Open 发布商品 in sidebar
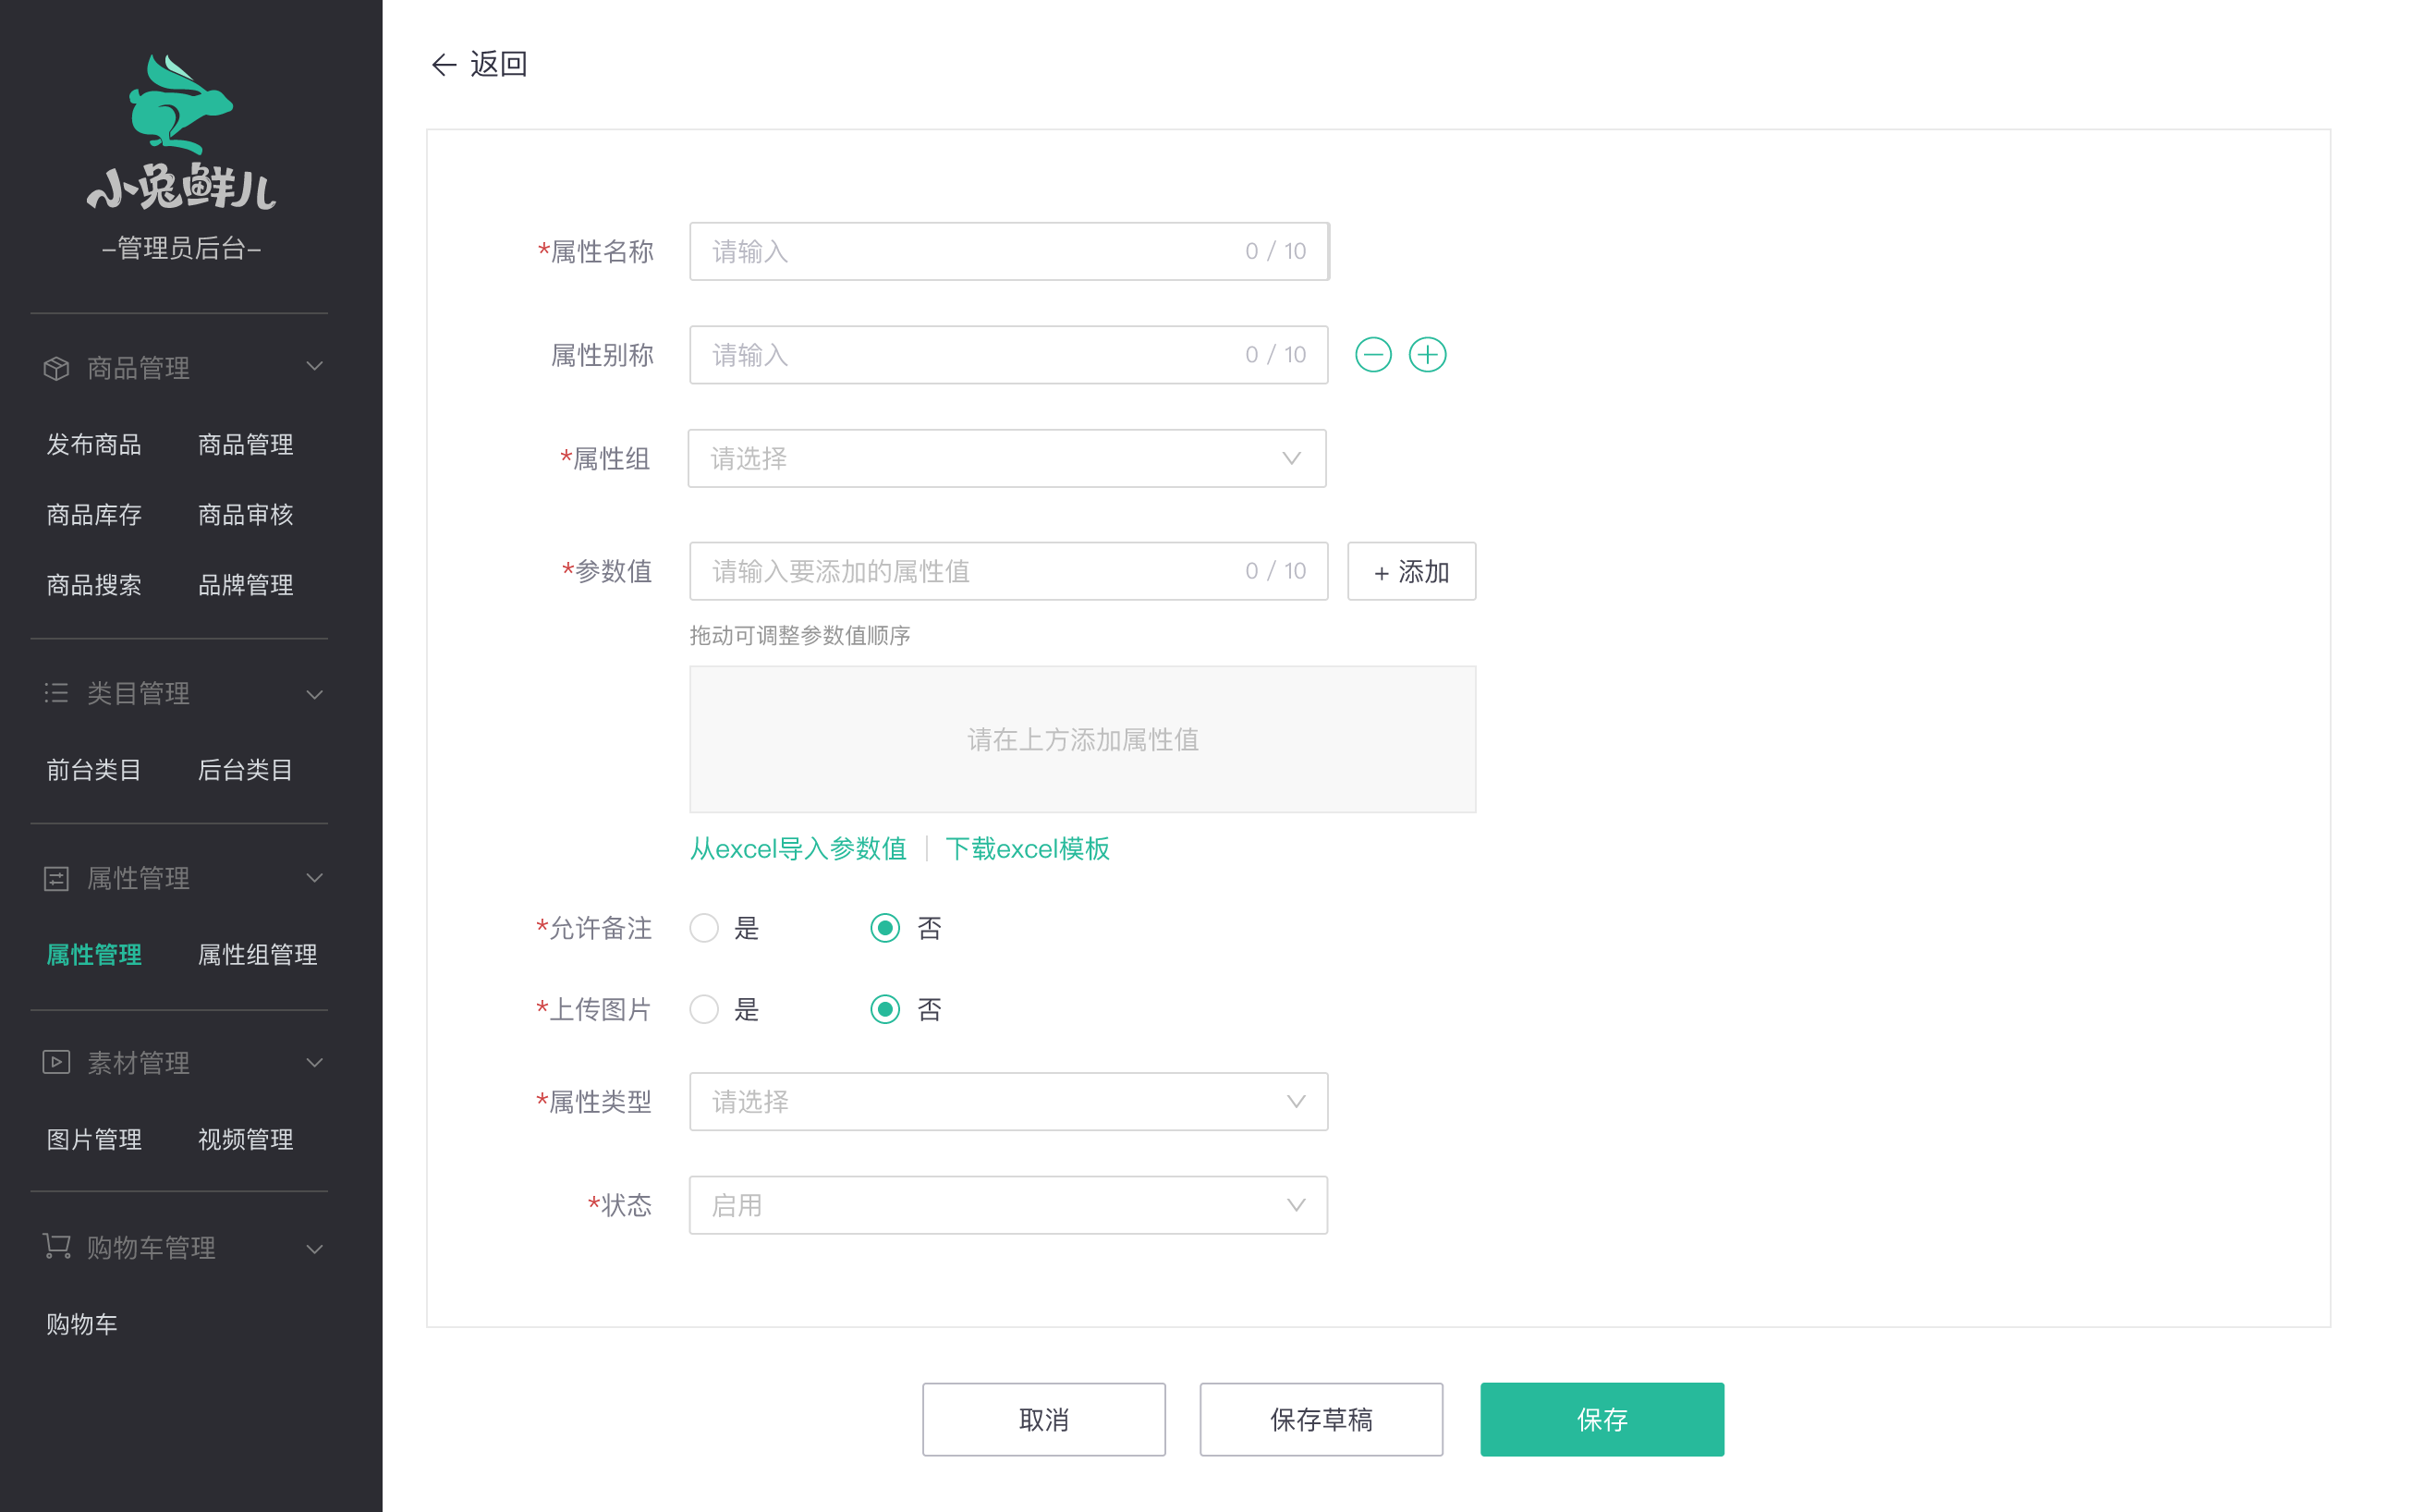This screenshot has width=2412, height=1512. (94, 444)
